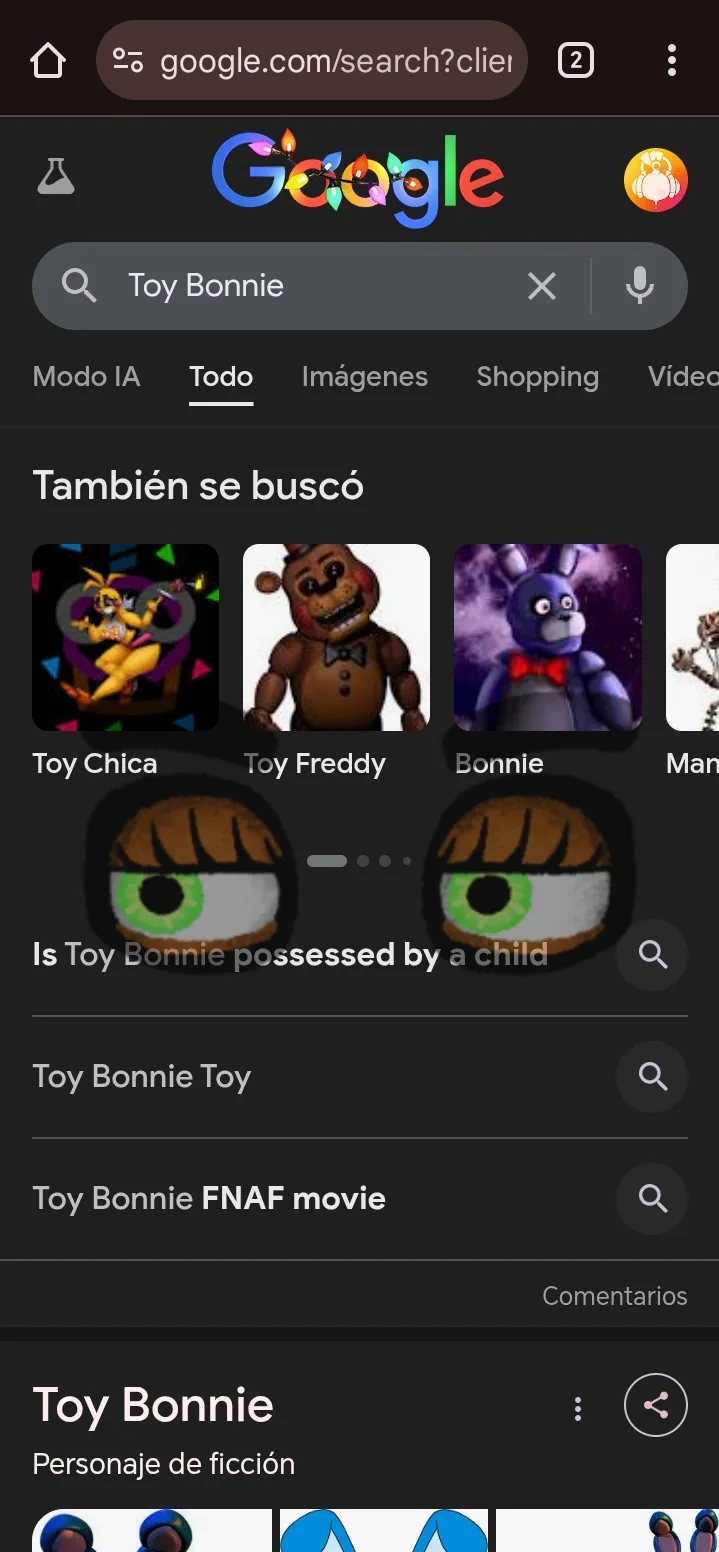Open the Google account profile avatar

pyautogui.click(x=655, y=180)
